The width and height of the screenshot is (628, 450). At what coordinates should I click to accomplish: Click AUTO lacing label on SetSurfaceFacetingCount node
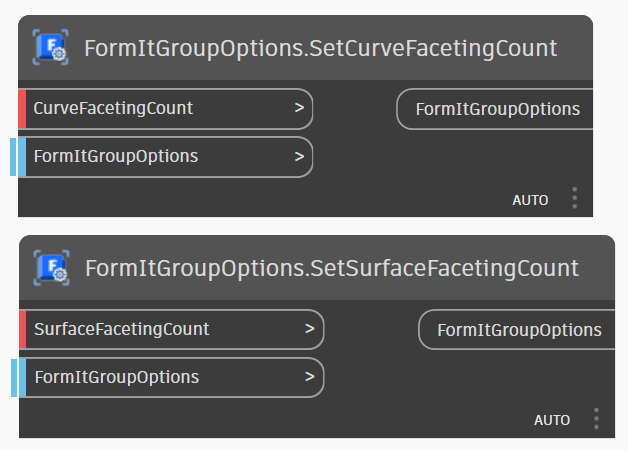[552, 420]
